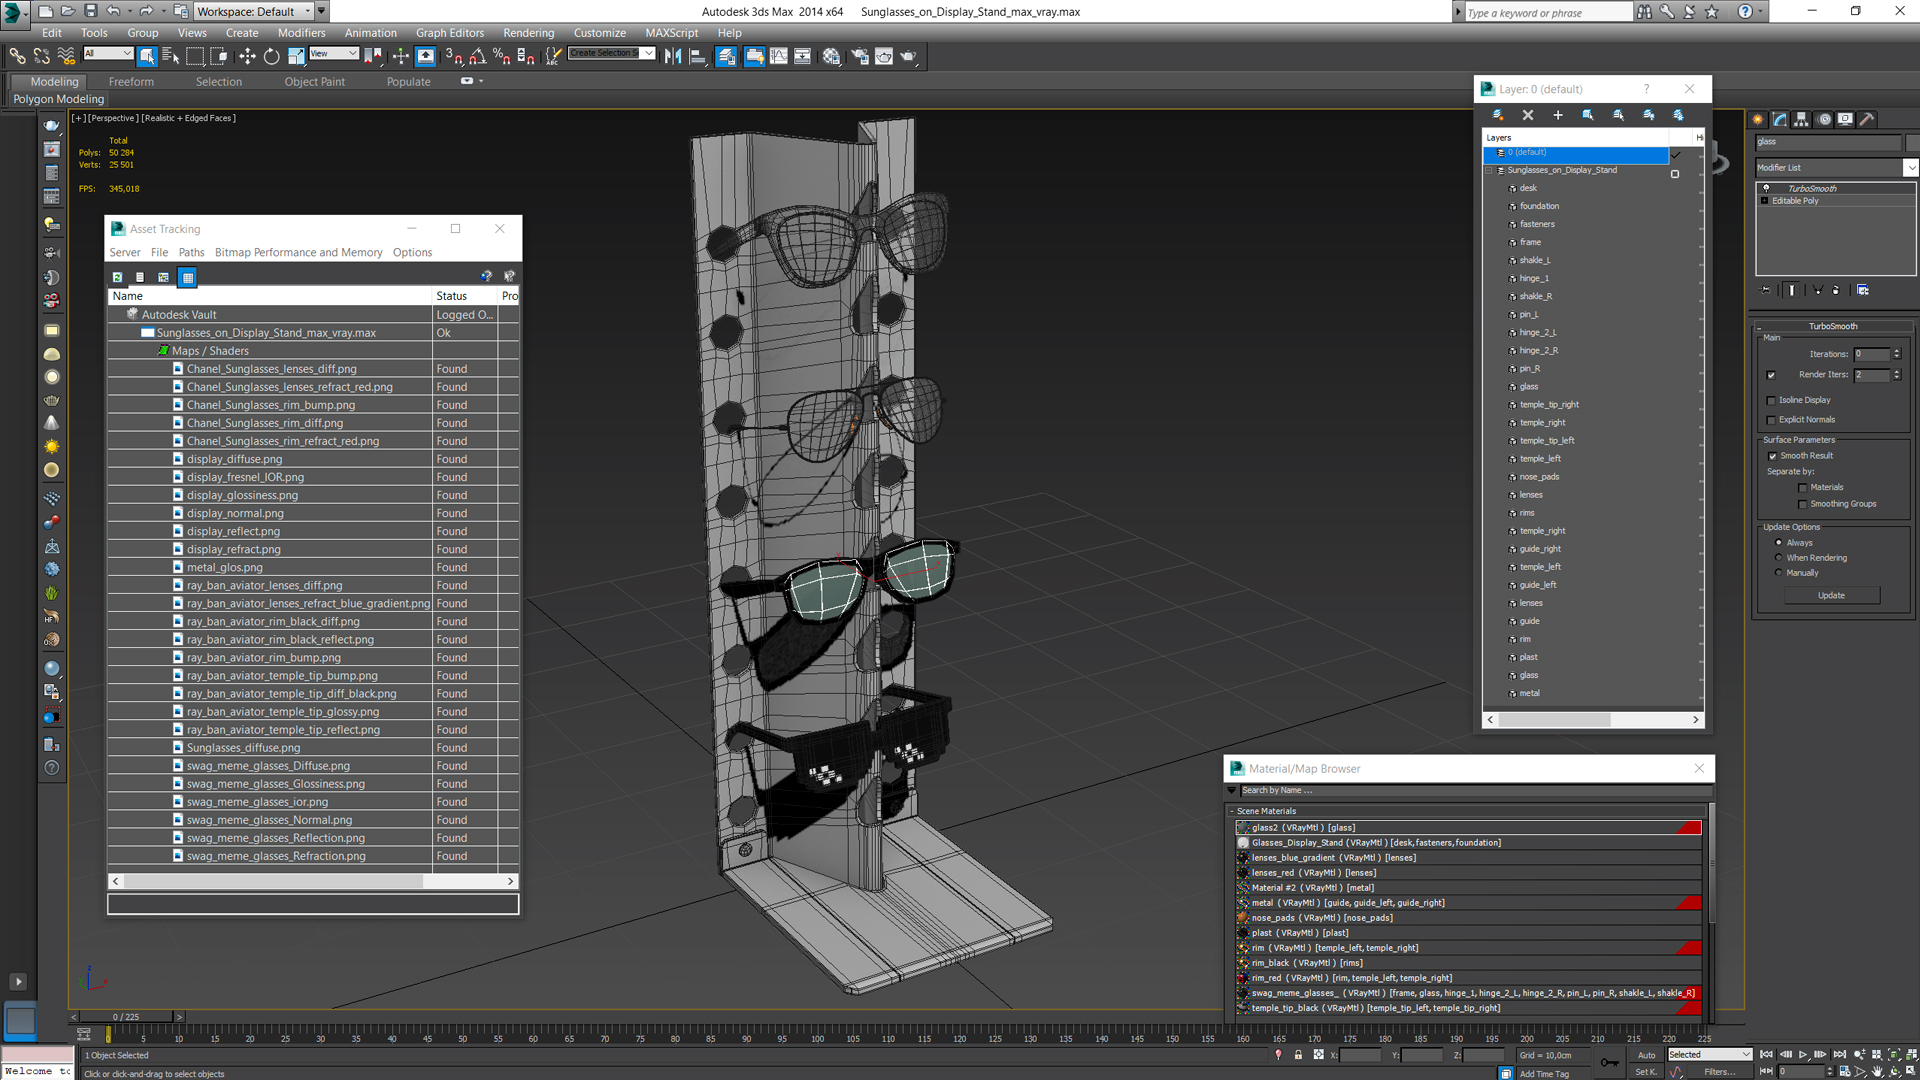
Task: Open the Hierarchy command panel tab
Action: (x=1801, y=119)
